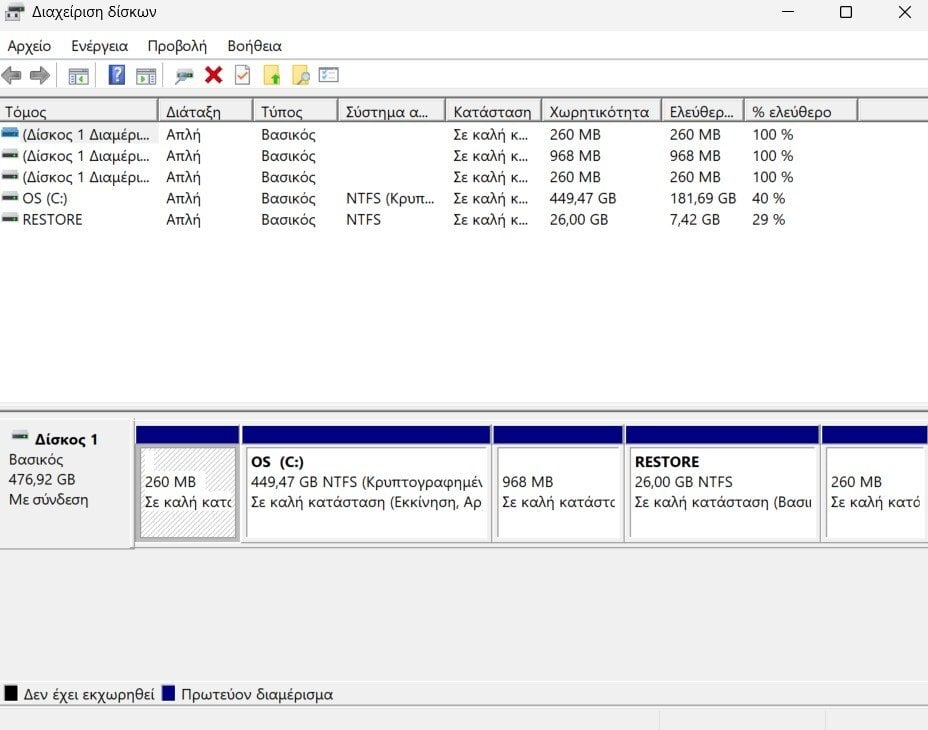Toggle the Show/Hide Console Tree toolbar icon

(78, 76)
